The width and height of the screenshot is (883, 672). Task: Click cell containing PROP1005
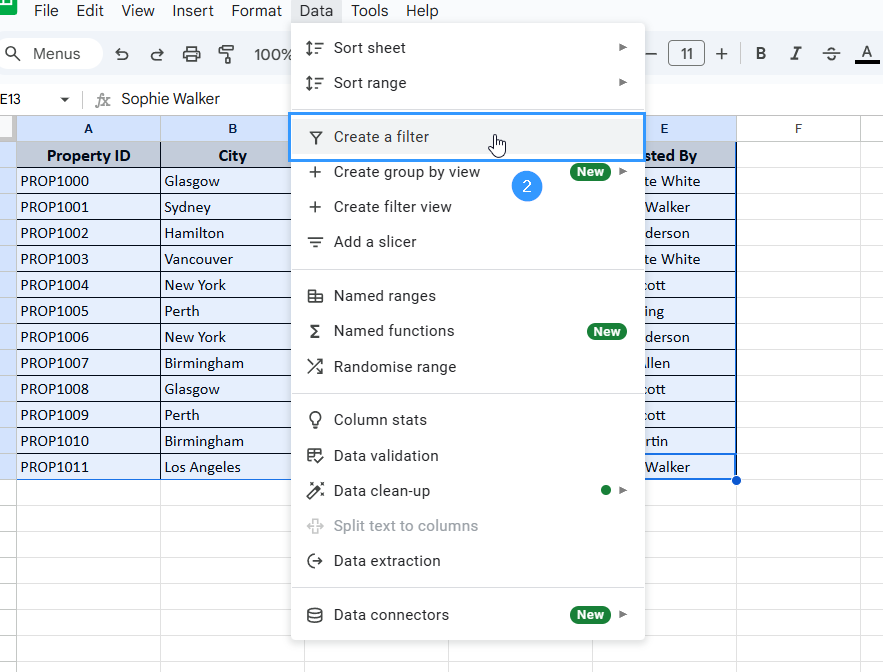(x=88, y=311)
